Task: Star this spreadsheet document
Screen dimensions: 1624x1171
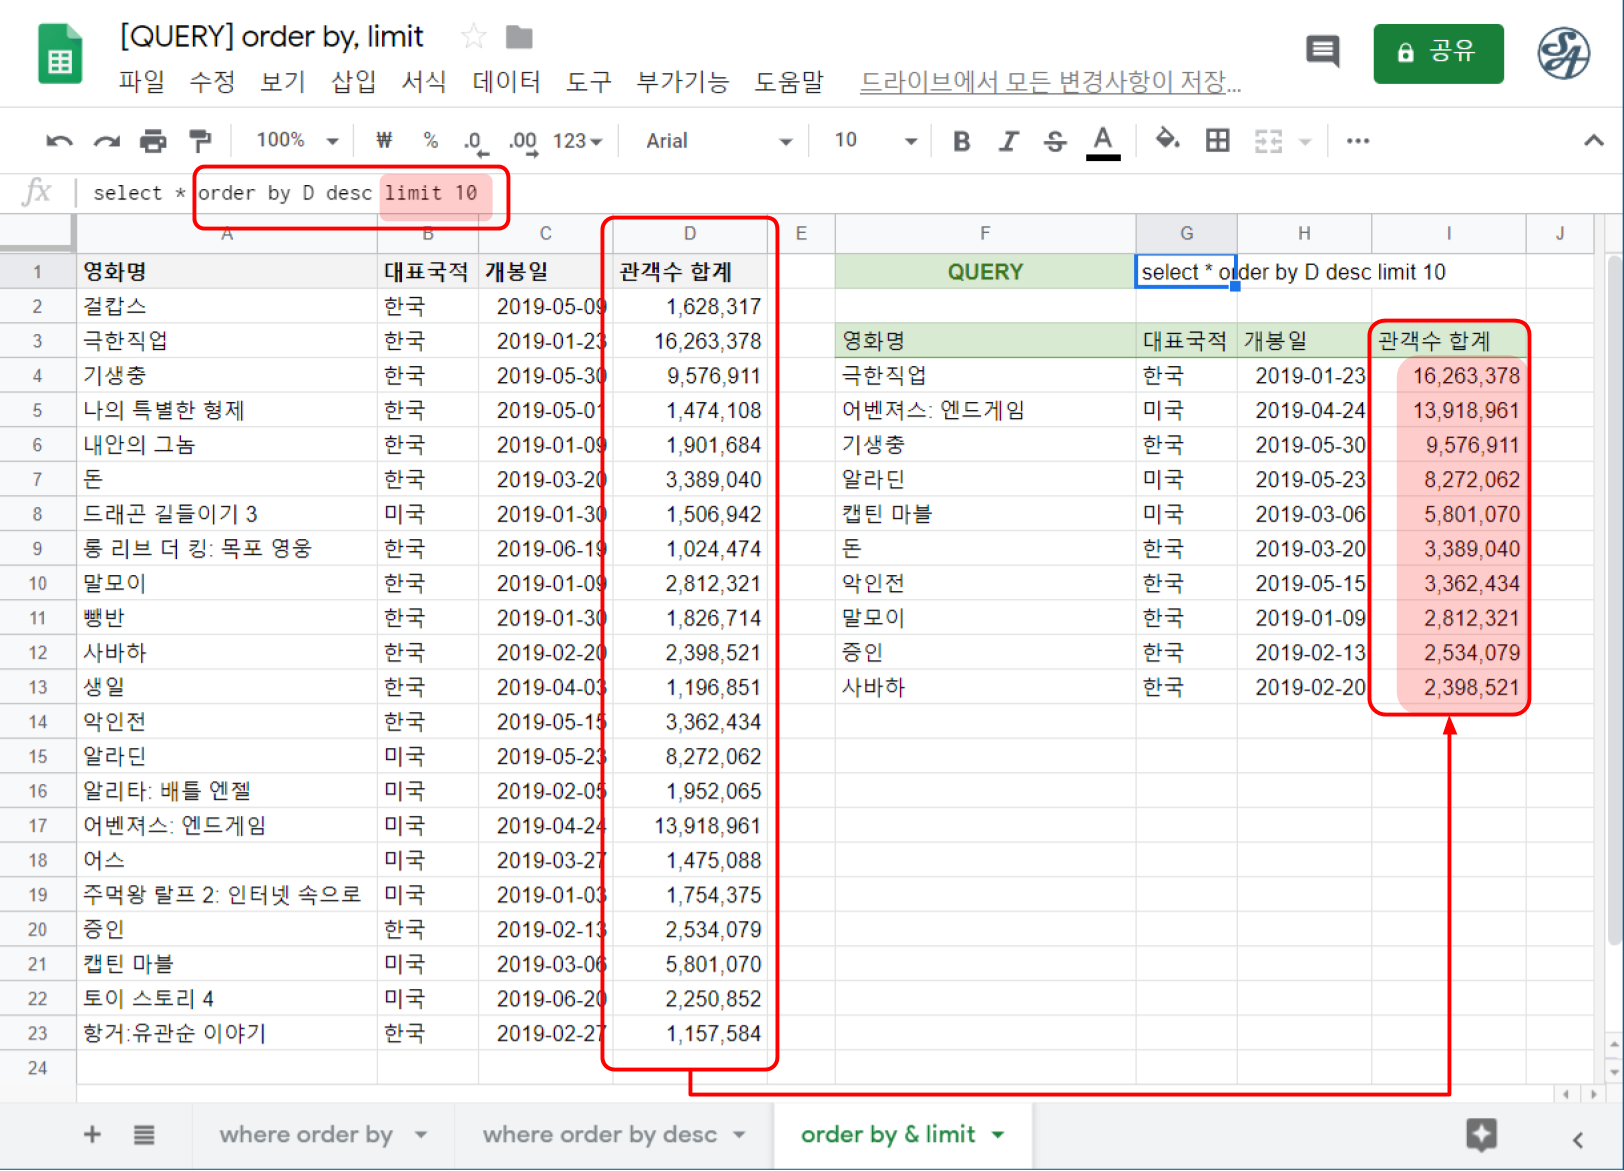Action: [473, 38]
